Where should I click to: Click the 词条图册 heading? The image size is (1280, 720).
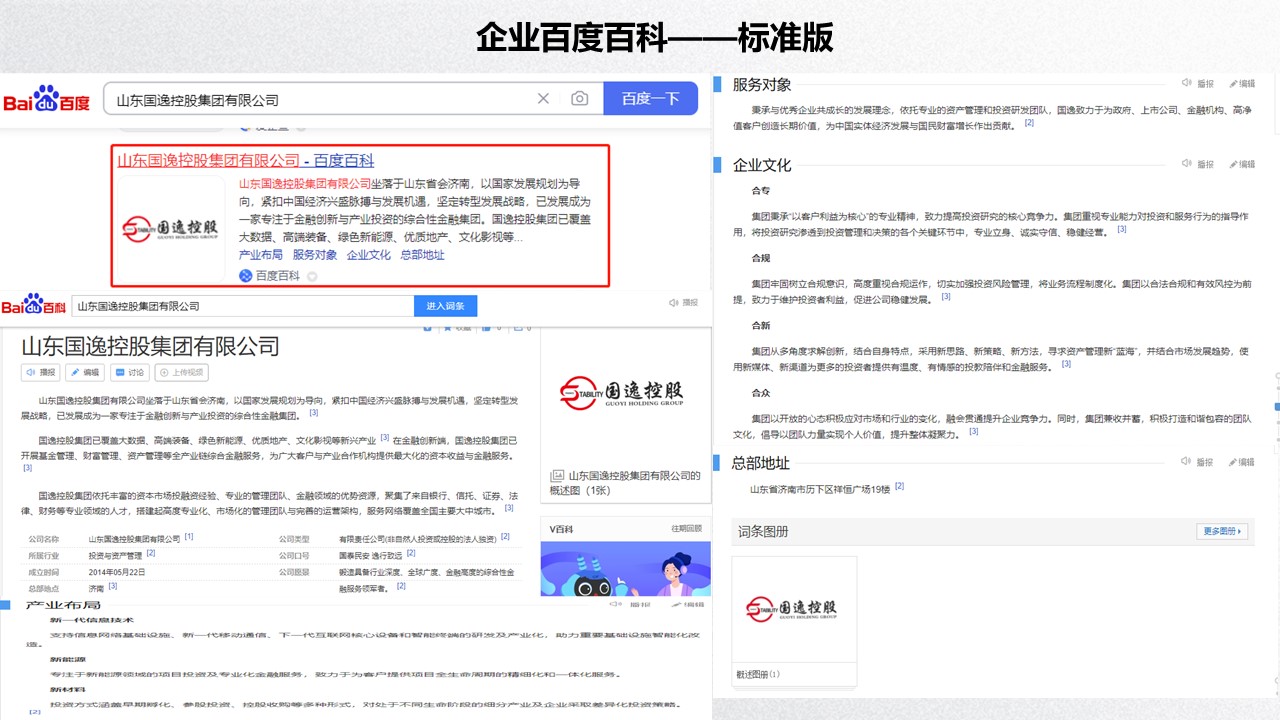pyautogui.click(x=763, y=532)
